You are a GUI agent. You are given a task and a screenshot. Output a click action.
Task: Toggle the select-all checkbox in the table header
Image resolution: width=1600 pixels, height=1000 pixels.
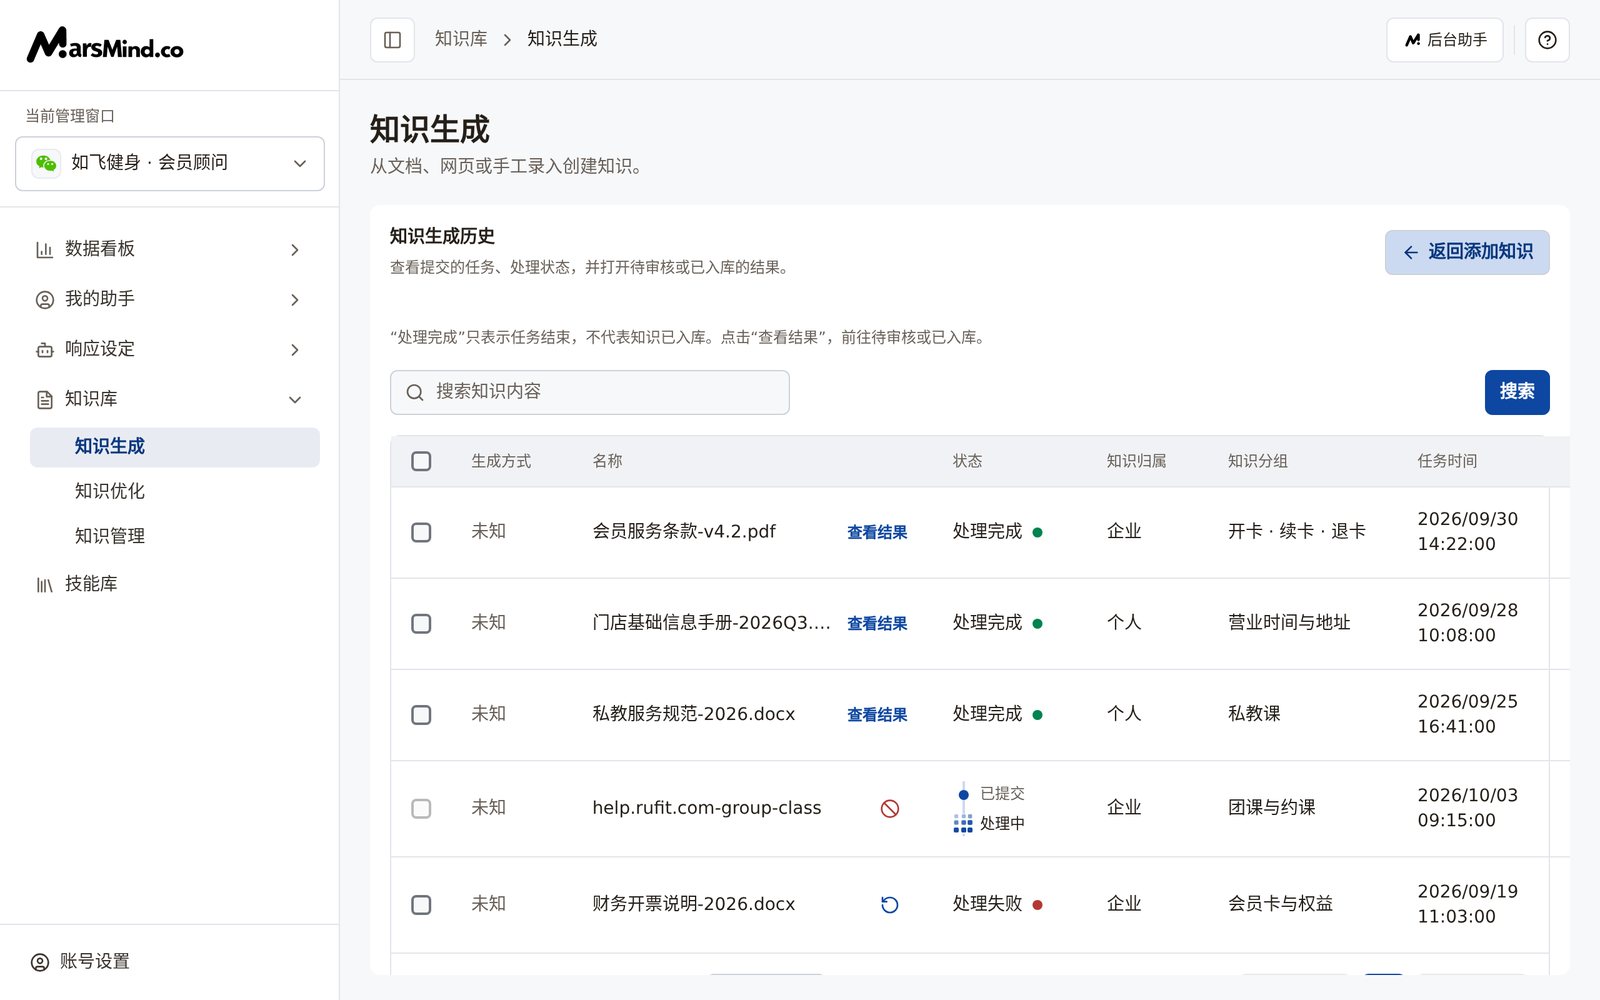(421, 461)
